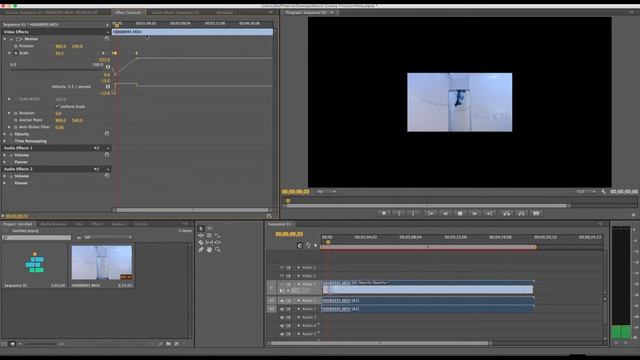Screen dimensions: 640x360
Task: Select the Razor tool
Action: pos(201,242)
